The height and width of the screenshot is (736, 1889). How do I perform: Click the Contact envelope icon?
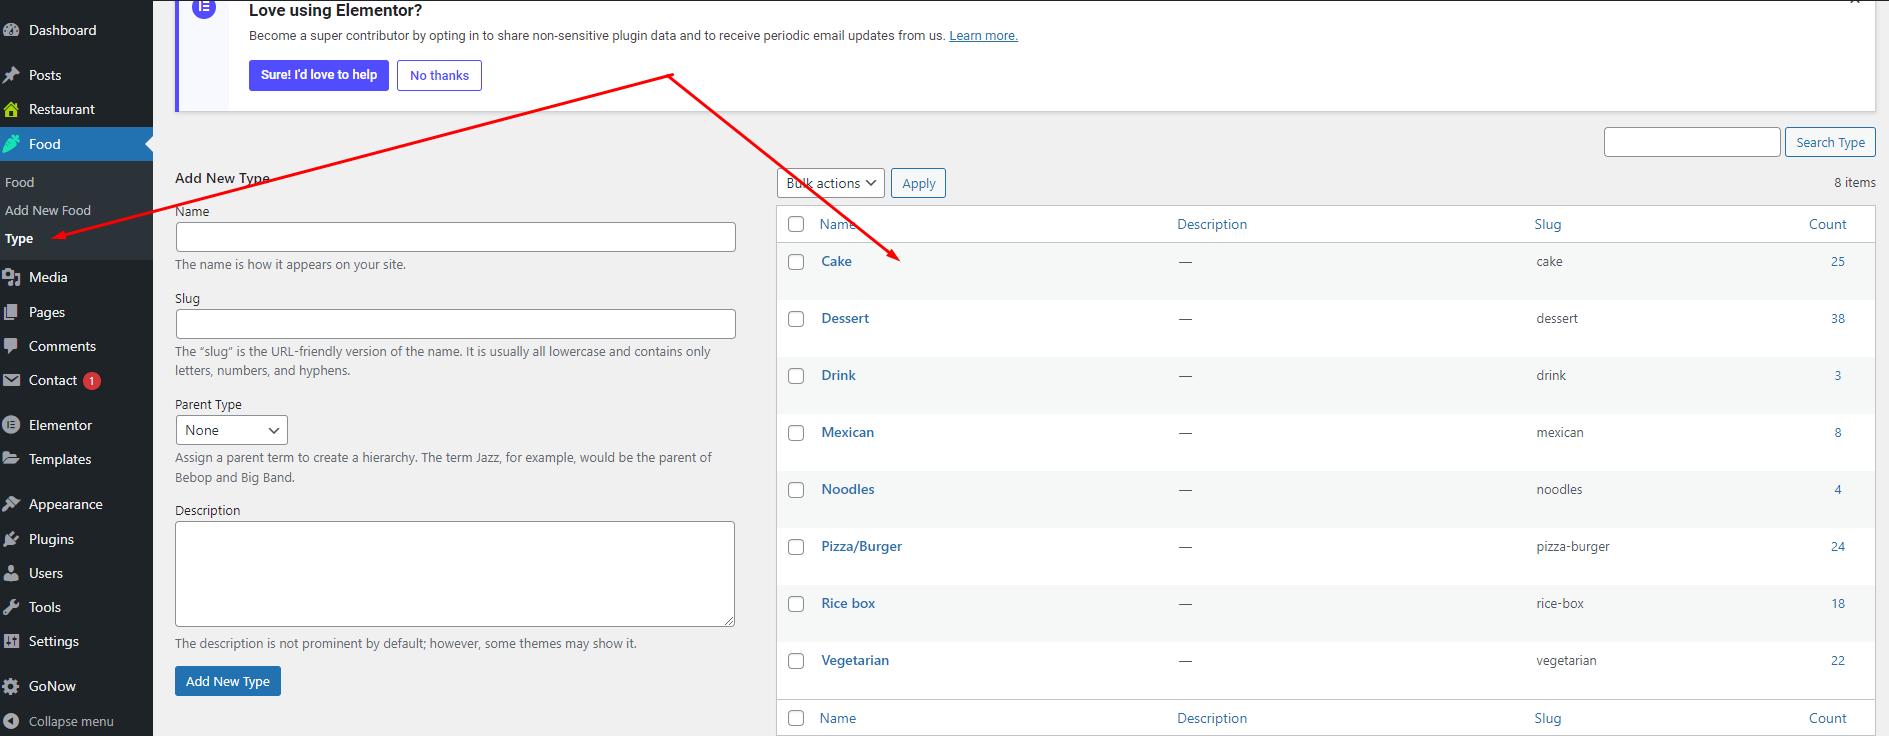pos(12,380)
